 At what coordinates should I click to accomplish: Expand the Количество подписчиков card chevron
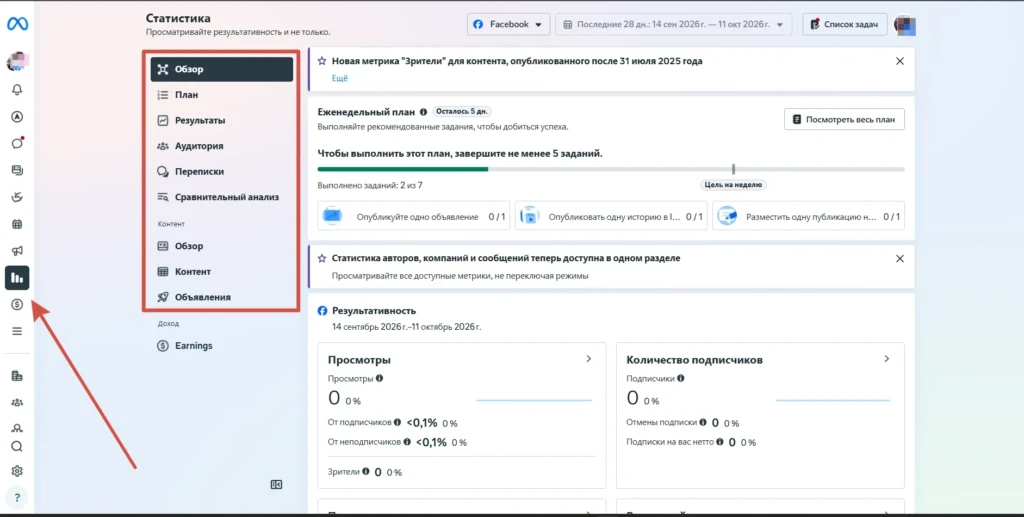pos(887,359)
